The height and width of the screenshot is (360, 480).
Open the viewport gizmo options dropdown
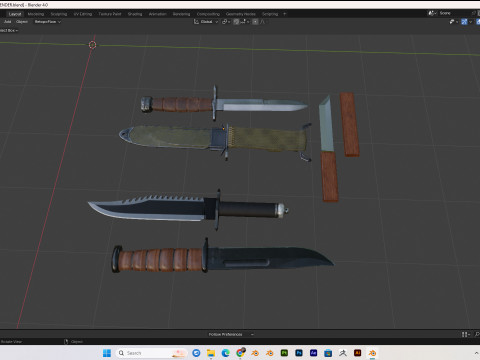453,22
